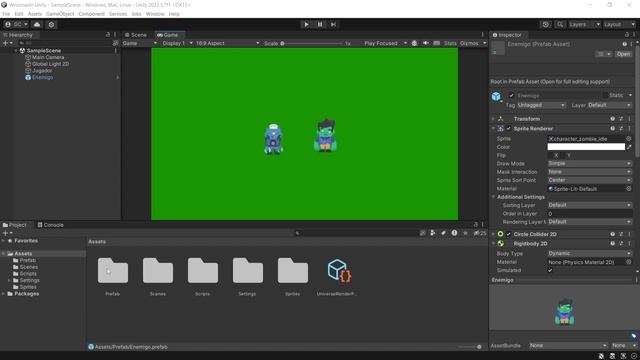
Task: Open the File menu
Action: coord(6,14)
